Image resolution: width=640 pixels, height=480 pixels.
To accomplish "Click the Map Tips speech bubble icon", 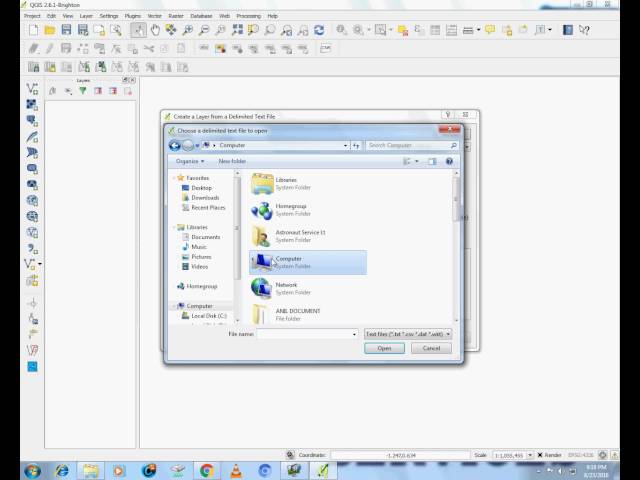I will coord(490,30).
